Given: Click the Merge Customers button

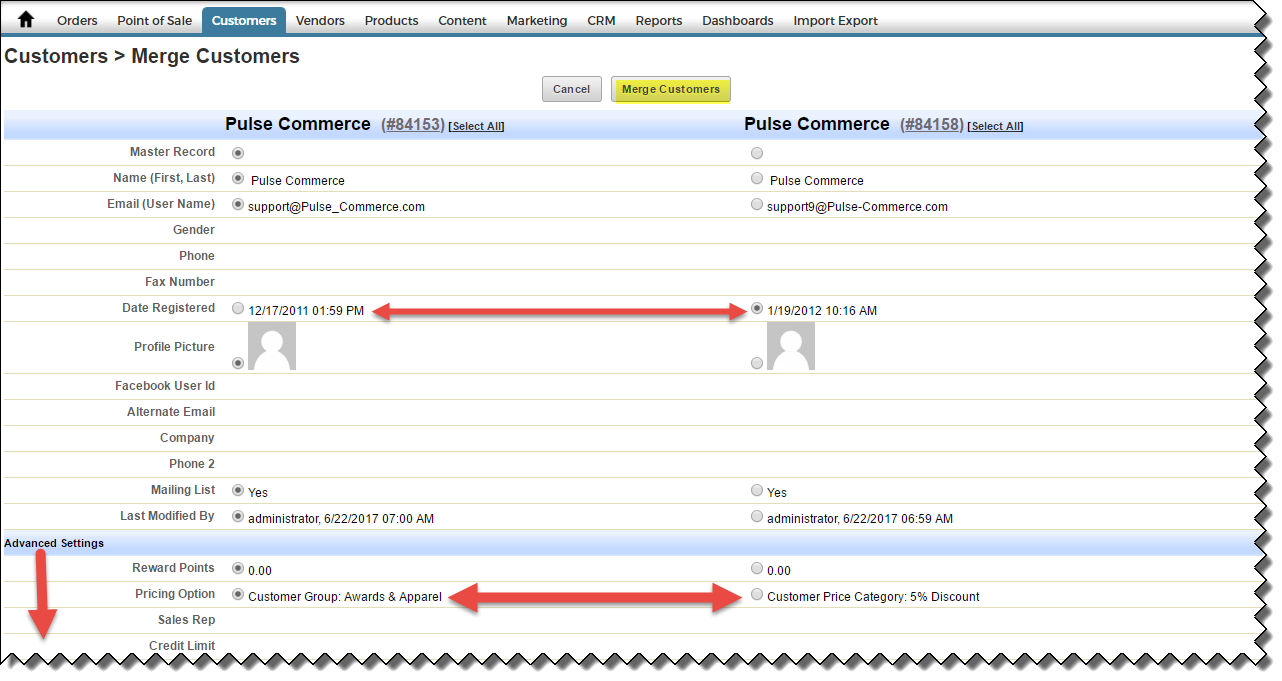Looking at the screenshot, I should pos(671,89).
